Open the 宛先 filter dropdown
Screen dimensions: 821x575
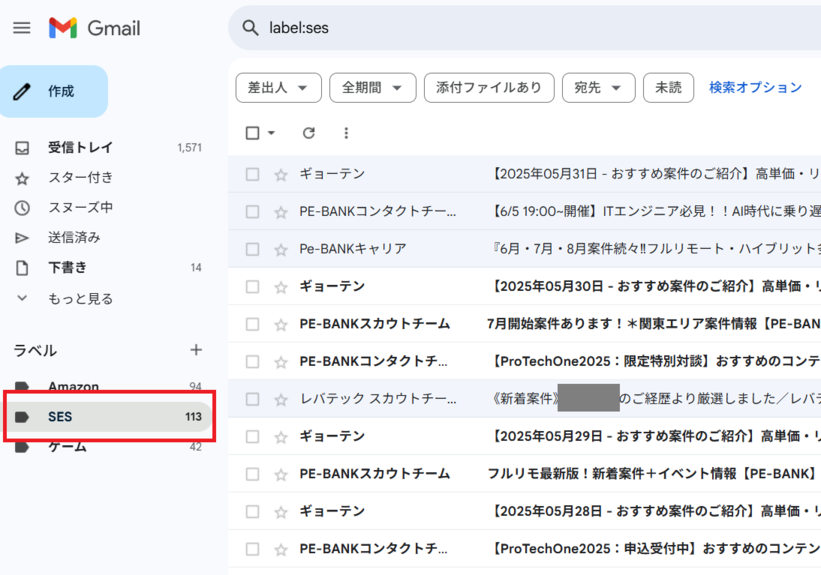(x=598, y=87)
